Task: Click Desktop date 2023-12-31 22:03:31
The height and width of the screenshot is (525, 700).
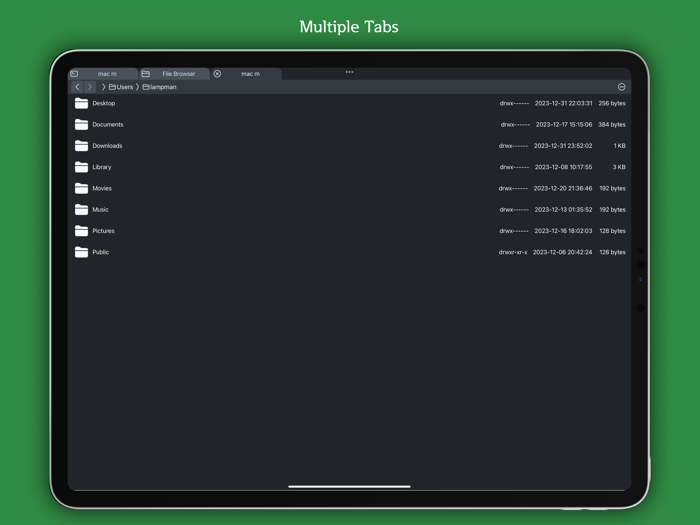Action: click(563, 103)
